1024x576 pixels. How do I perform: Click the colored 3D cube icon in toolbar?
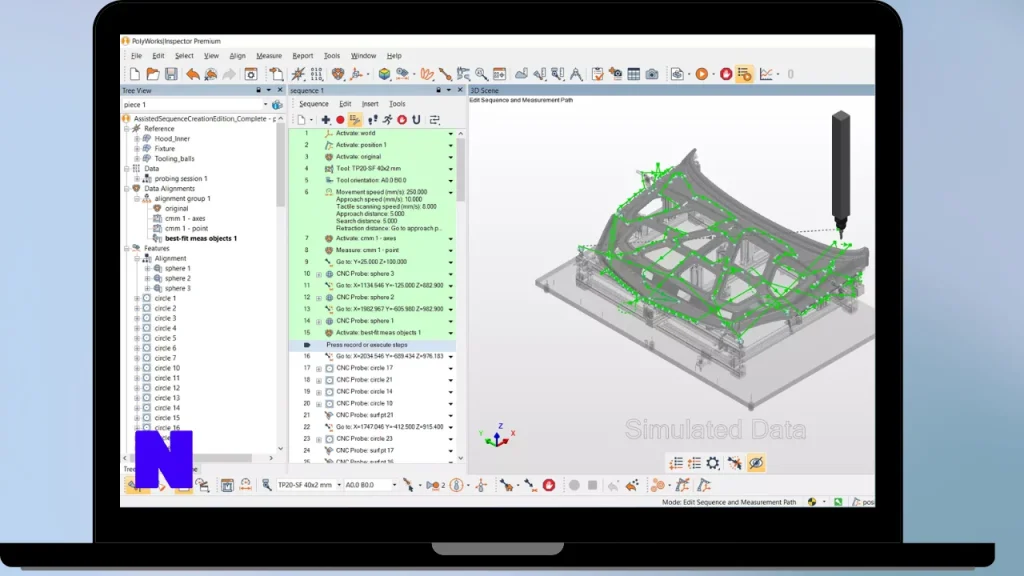tap(384, 74)
